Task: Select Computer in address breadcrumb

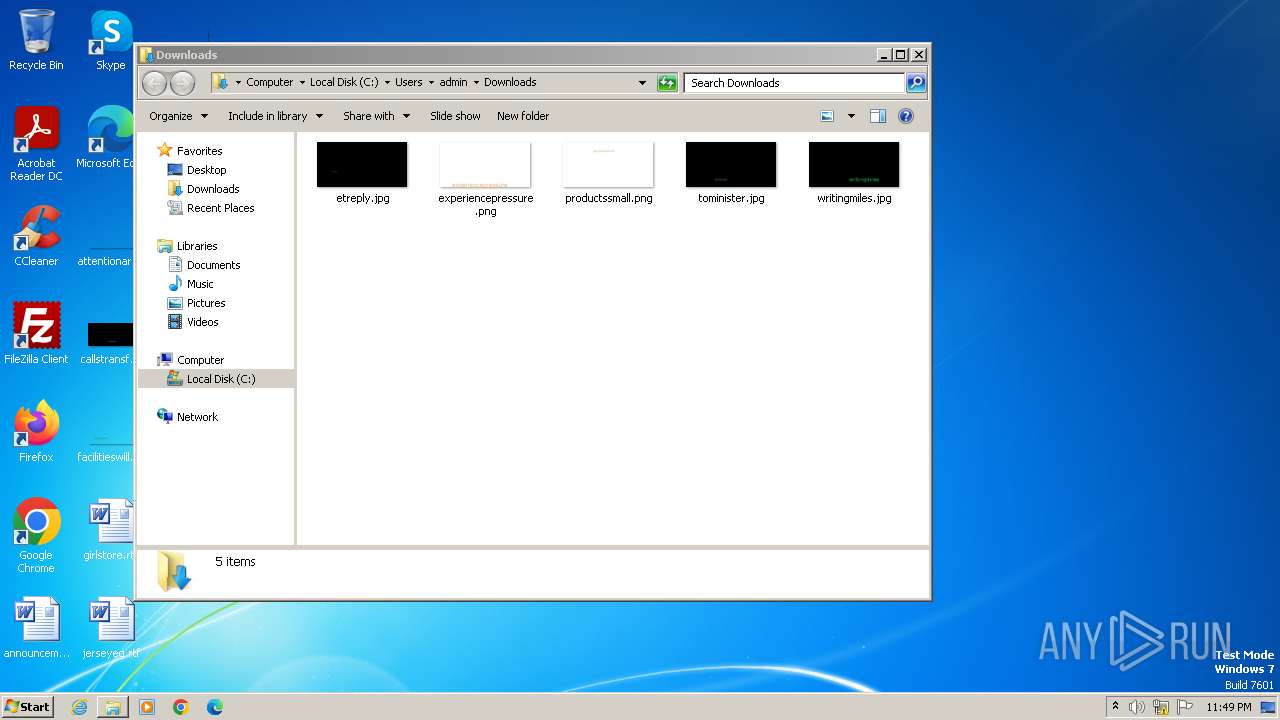Action: [x=270, y=83]
